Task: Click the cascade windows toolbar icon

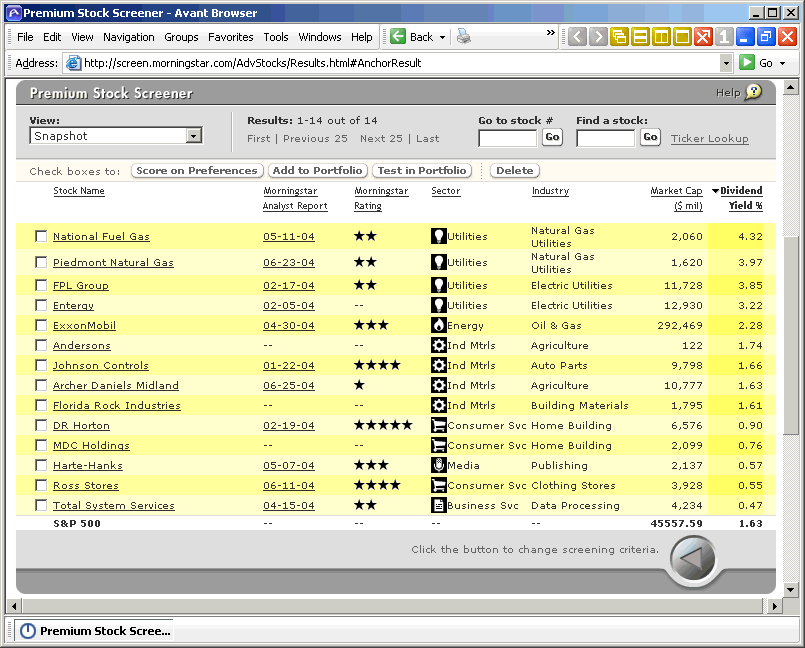Action: [x=620, y=37]
